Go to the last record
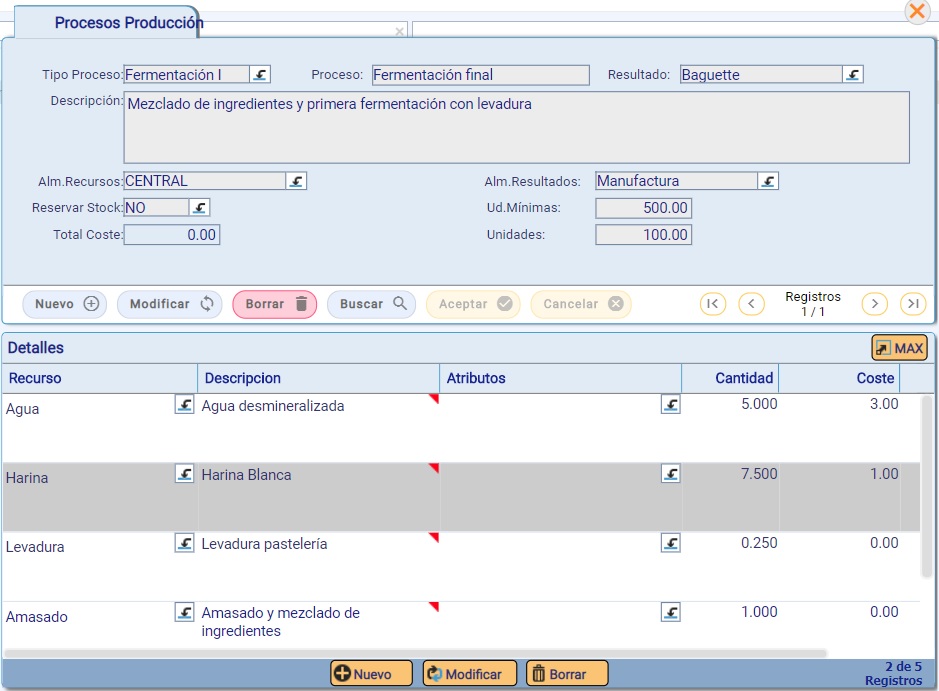939x691 pixels. [913, 304]
